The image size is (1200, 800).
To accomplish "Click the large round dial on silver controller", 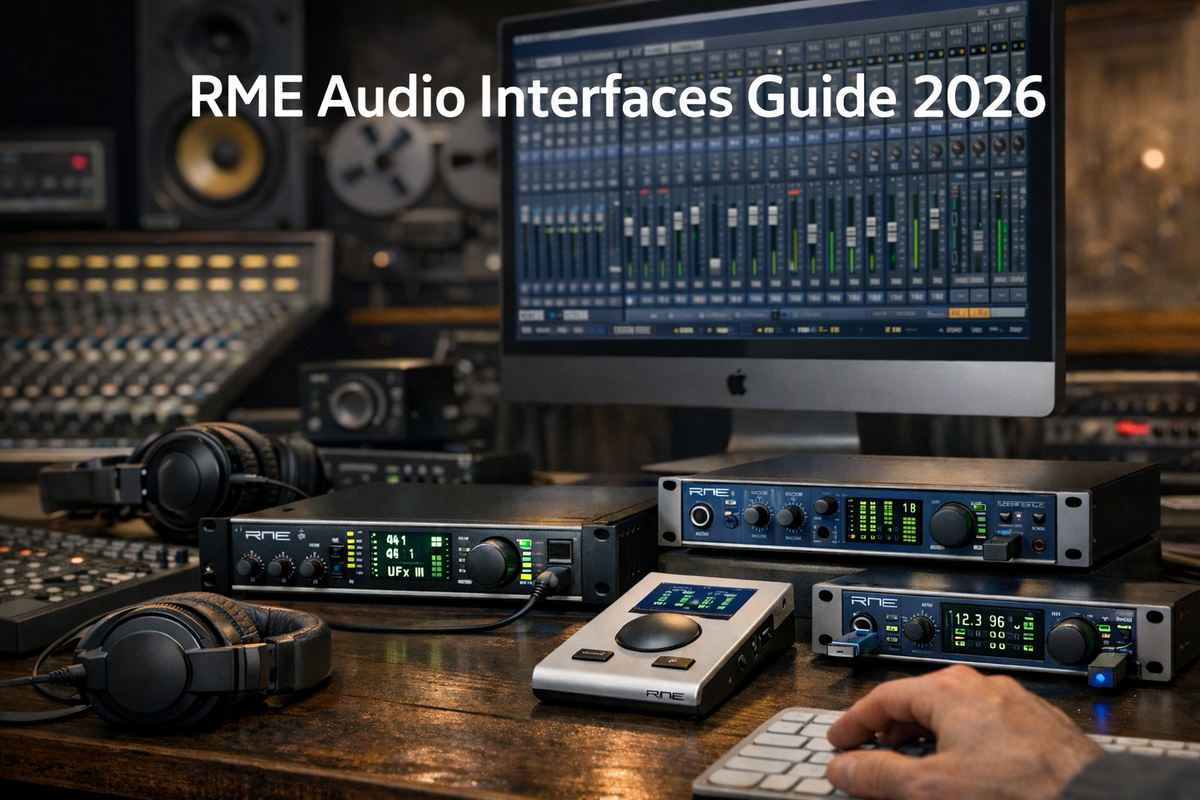I will coord(658,631).
